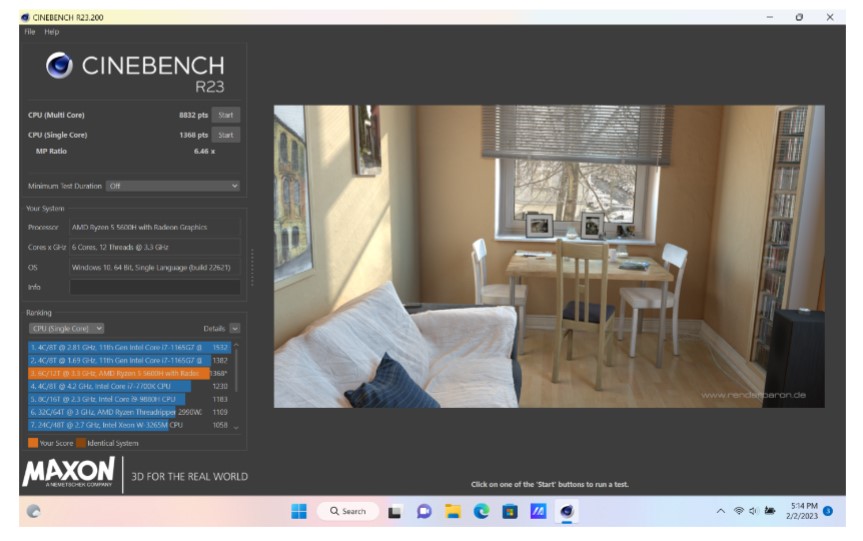Select ranking row 4 Intel Core i7-7700K
Screen dimensions: 863x541
(129, 386)
